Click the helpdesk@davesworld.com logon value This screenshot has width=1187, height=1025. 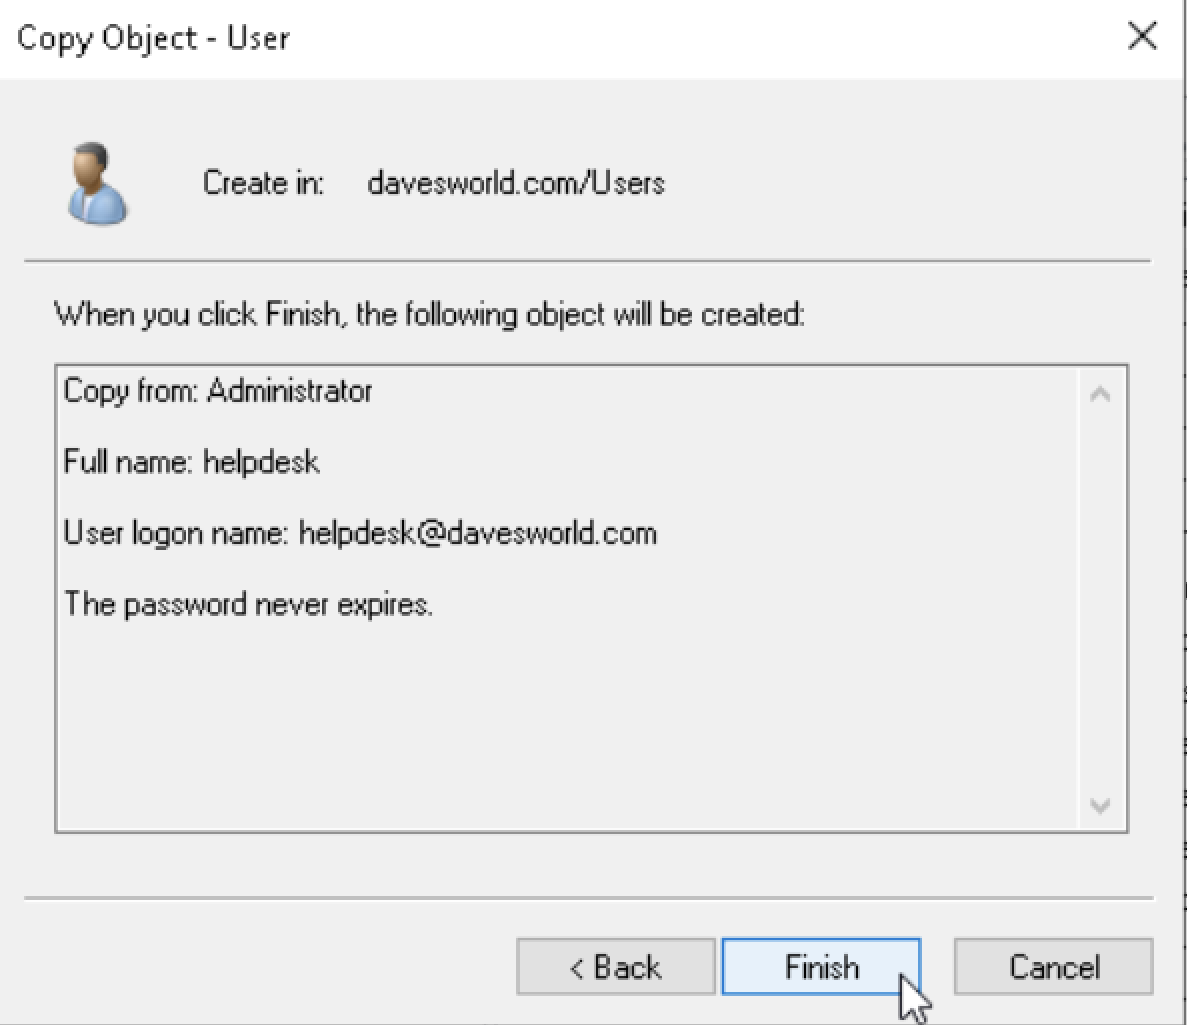pyautogui.click(x=478, y=533)
